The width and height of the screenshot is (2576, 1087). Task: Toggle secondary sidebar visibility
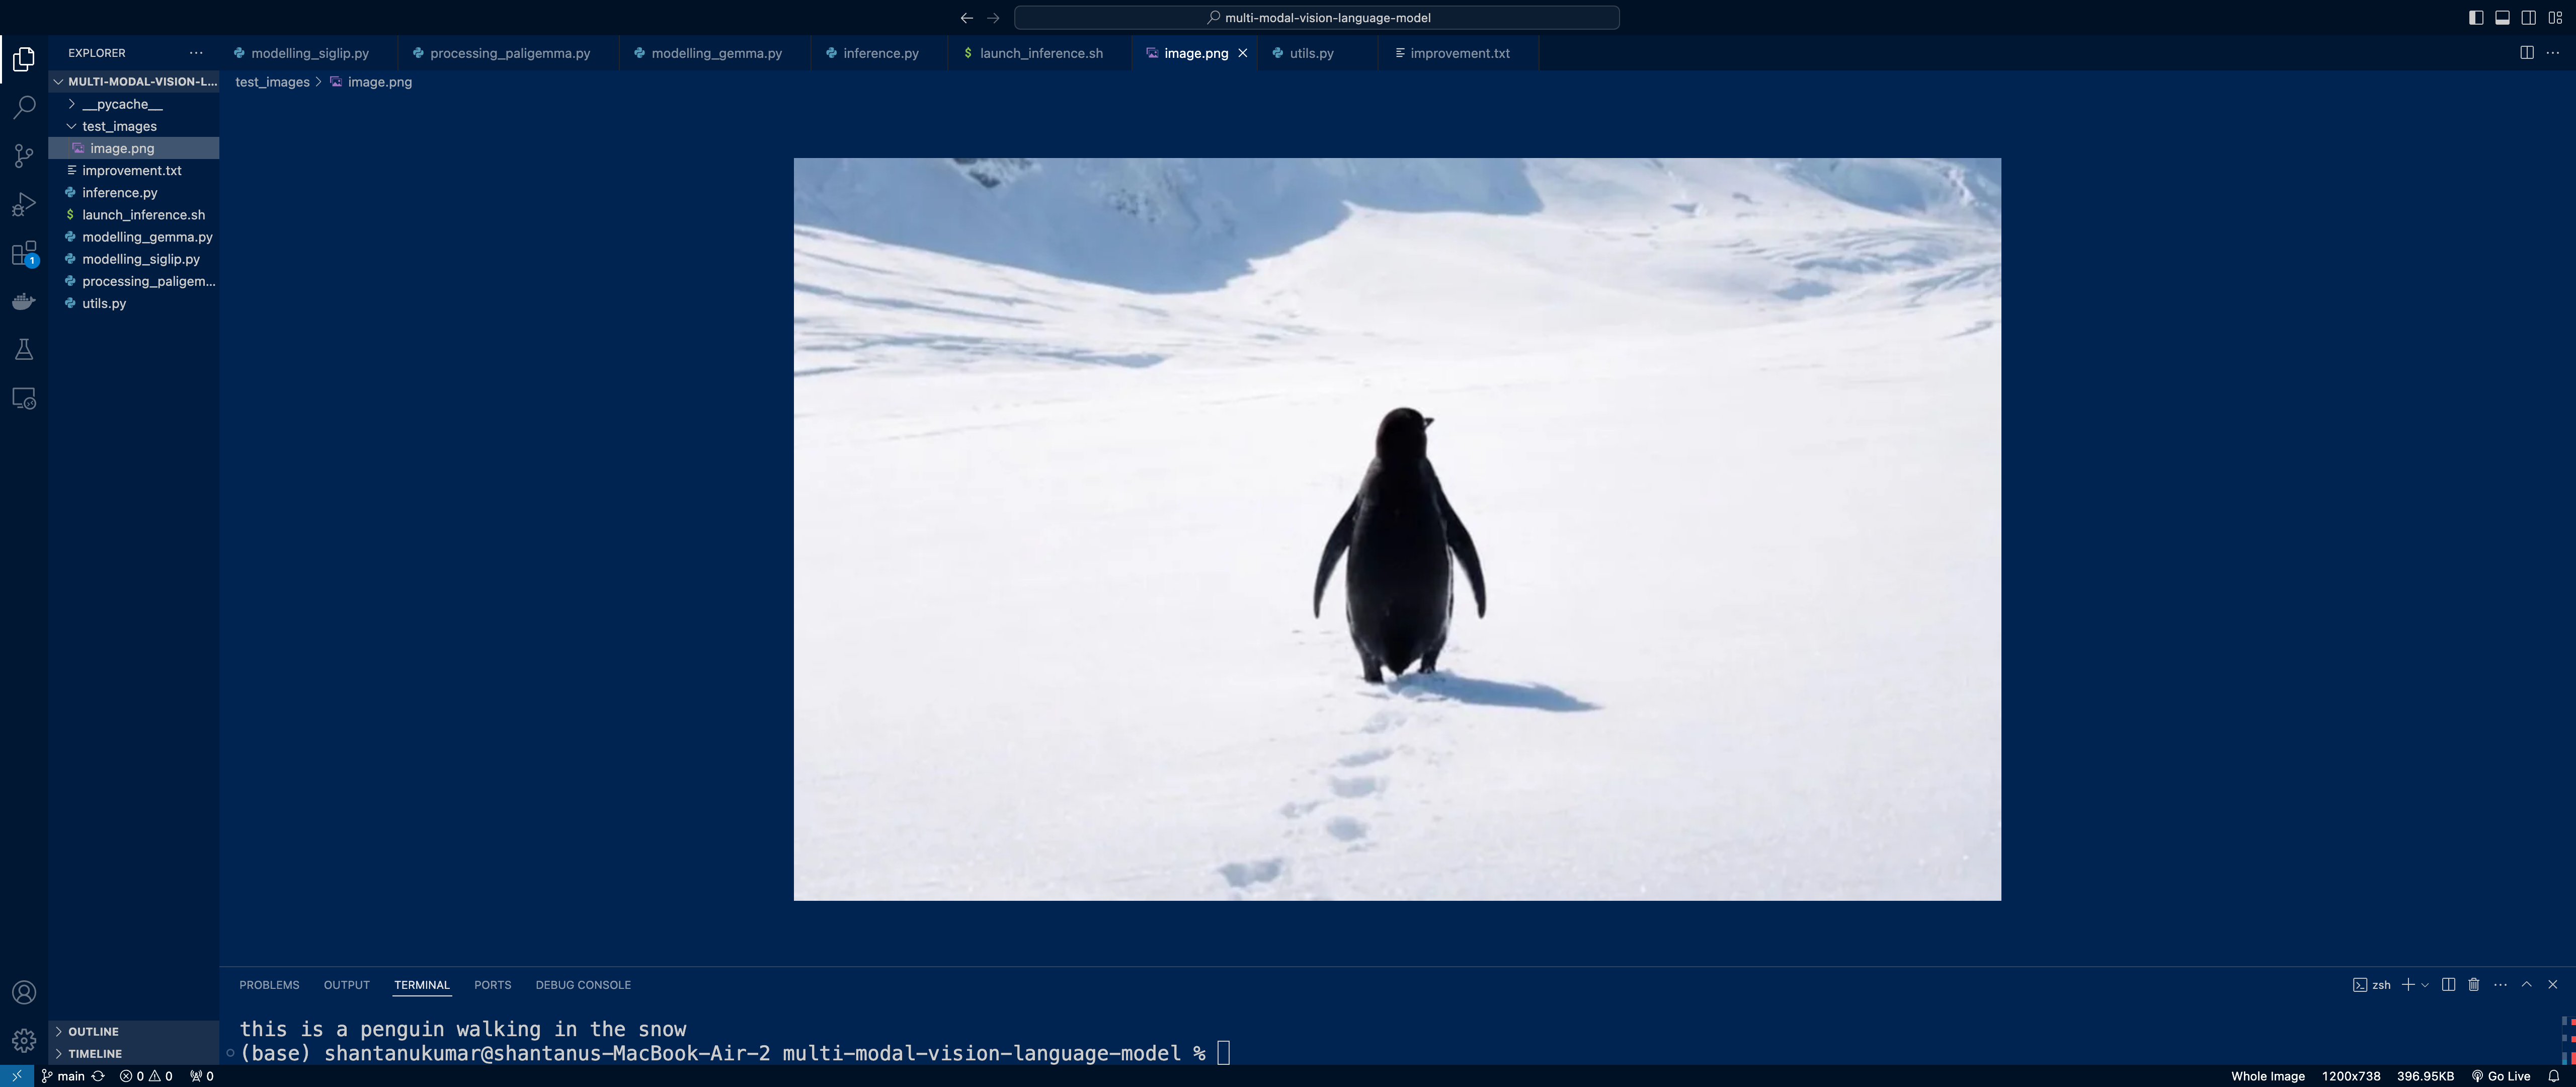[2528, 18]
